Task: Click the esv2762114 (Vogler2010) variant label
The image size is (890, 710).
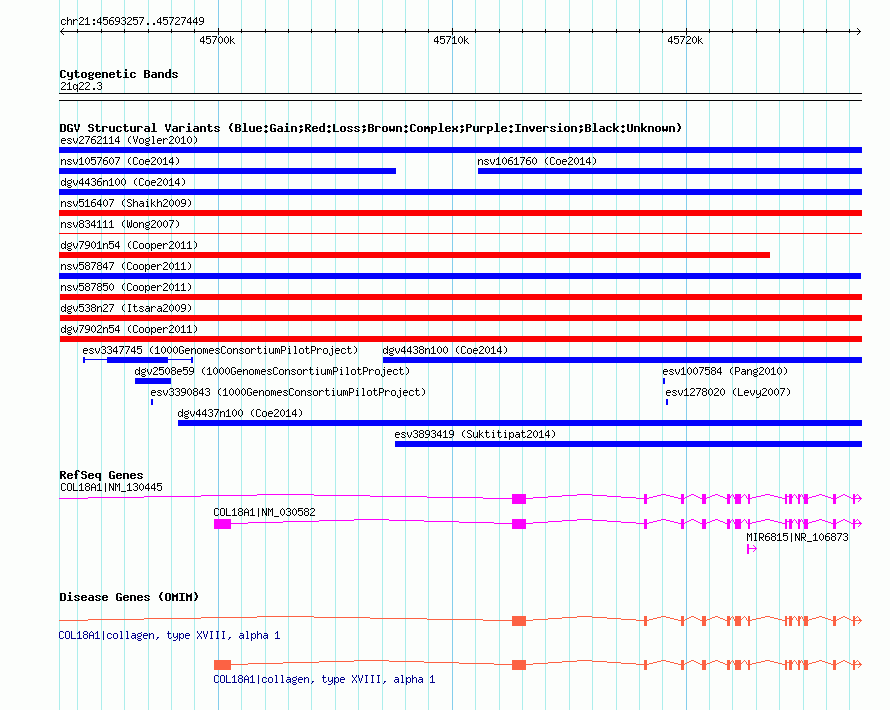Action: 129,140
